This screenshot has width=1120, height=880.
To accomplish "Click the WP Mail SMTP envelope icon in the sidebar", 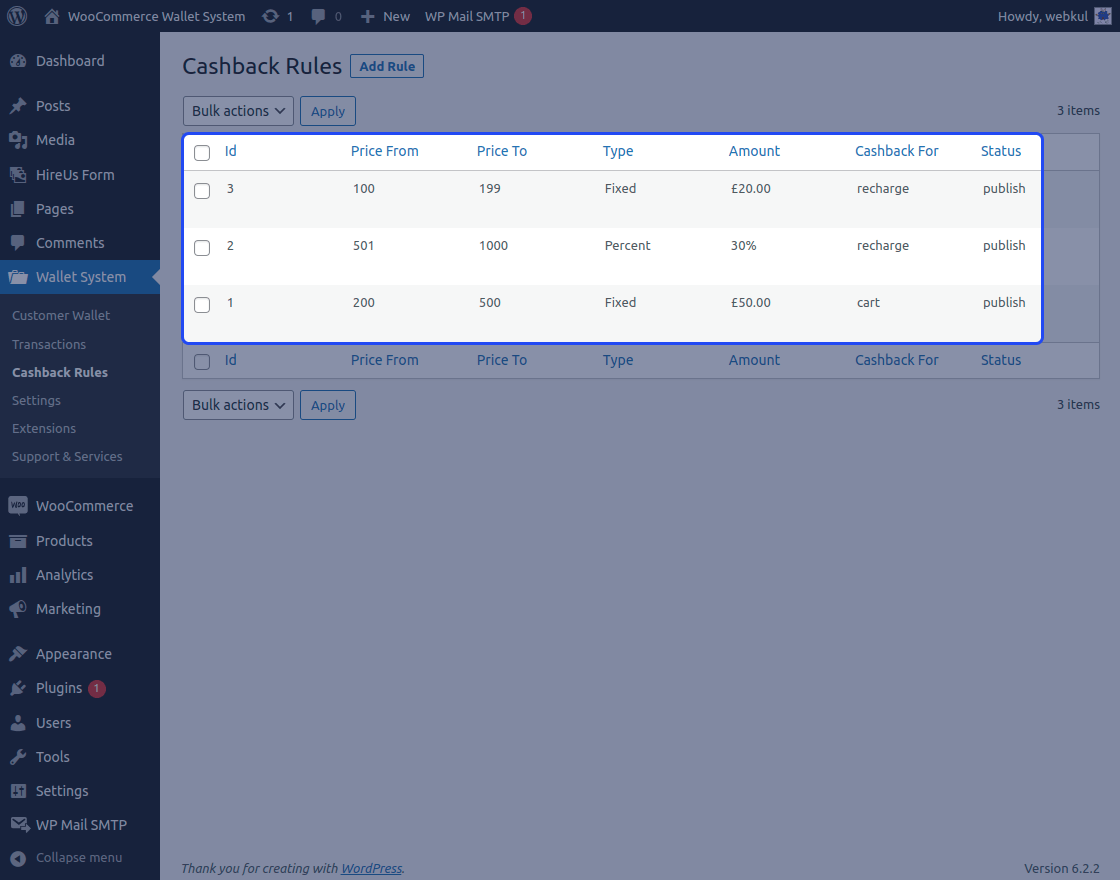I will pos(20,825).
